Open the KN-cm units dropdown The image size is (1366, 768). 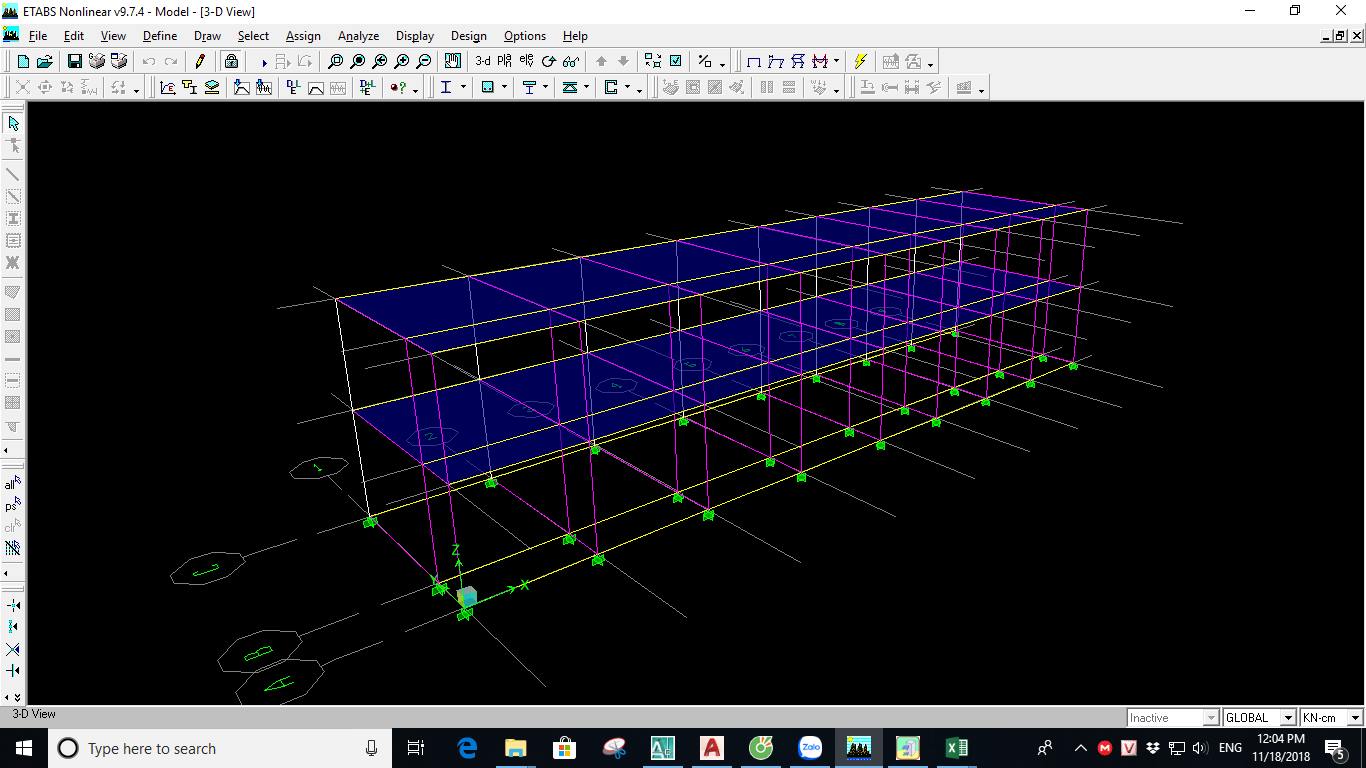tap(1355, 718)
